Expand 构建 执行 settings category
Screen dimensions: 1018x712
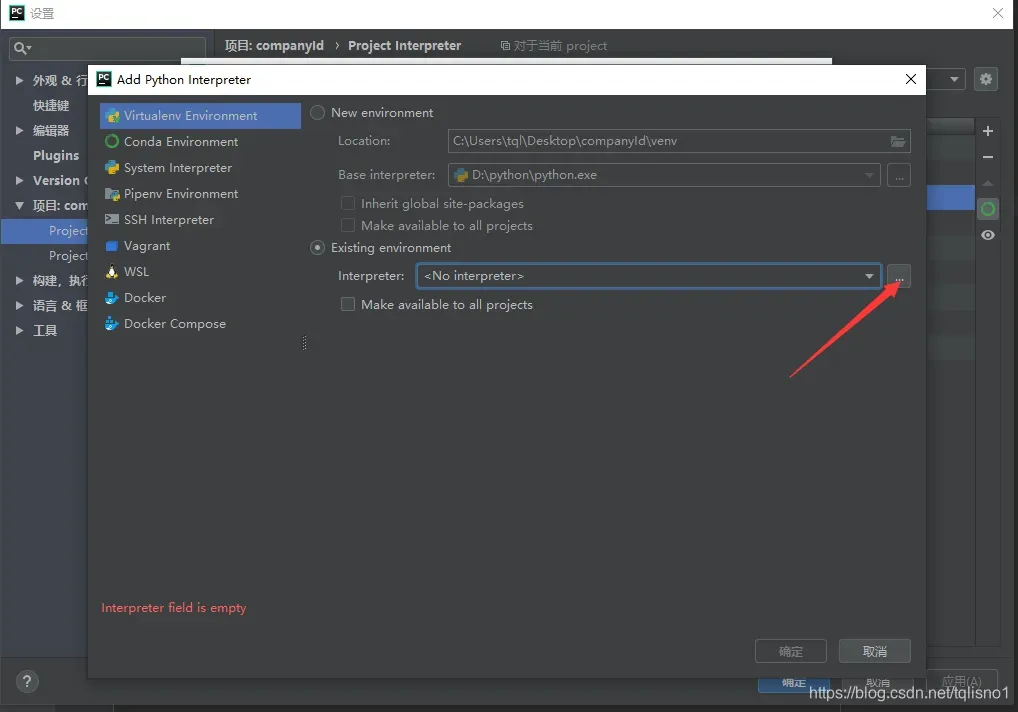pyautogui.click(x=19, y=280)
